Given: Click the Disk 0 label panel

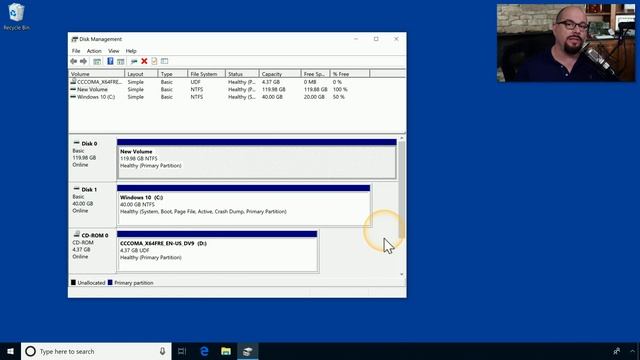Looking at the screenshot, I should click(x=92, y=159).
